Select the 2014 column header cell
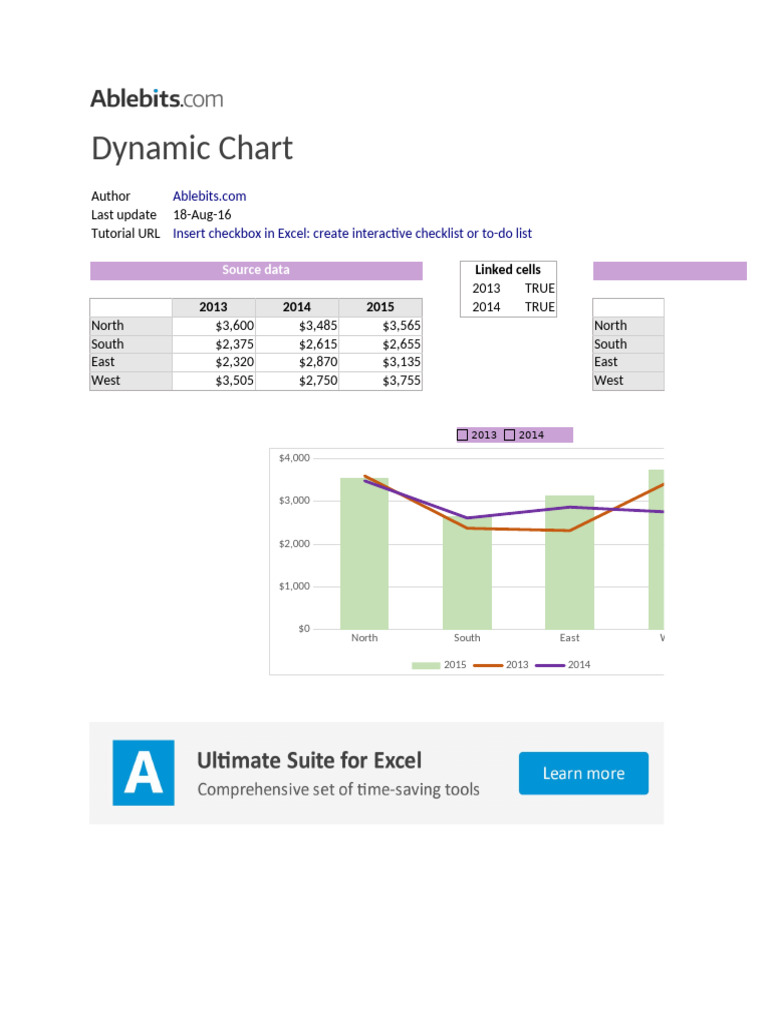This screenshot has width=768, height=1024. [297, 307]
